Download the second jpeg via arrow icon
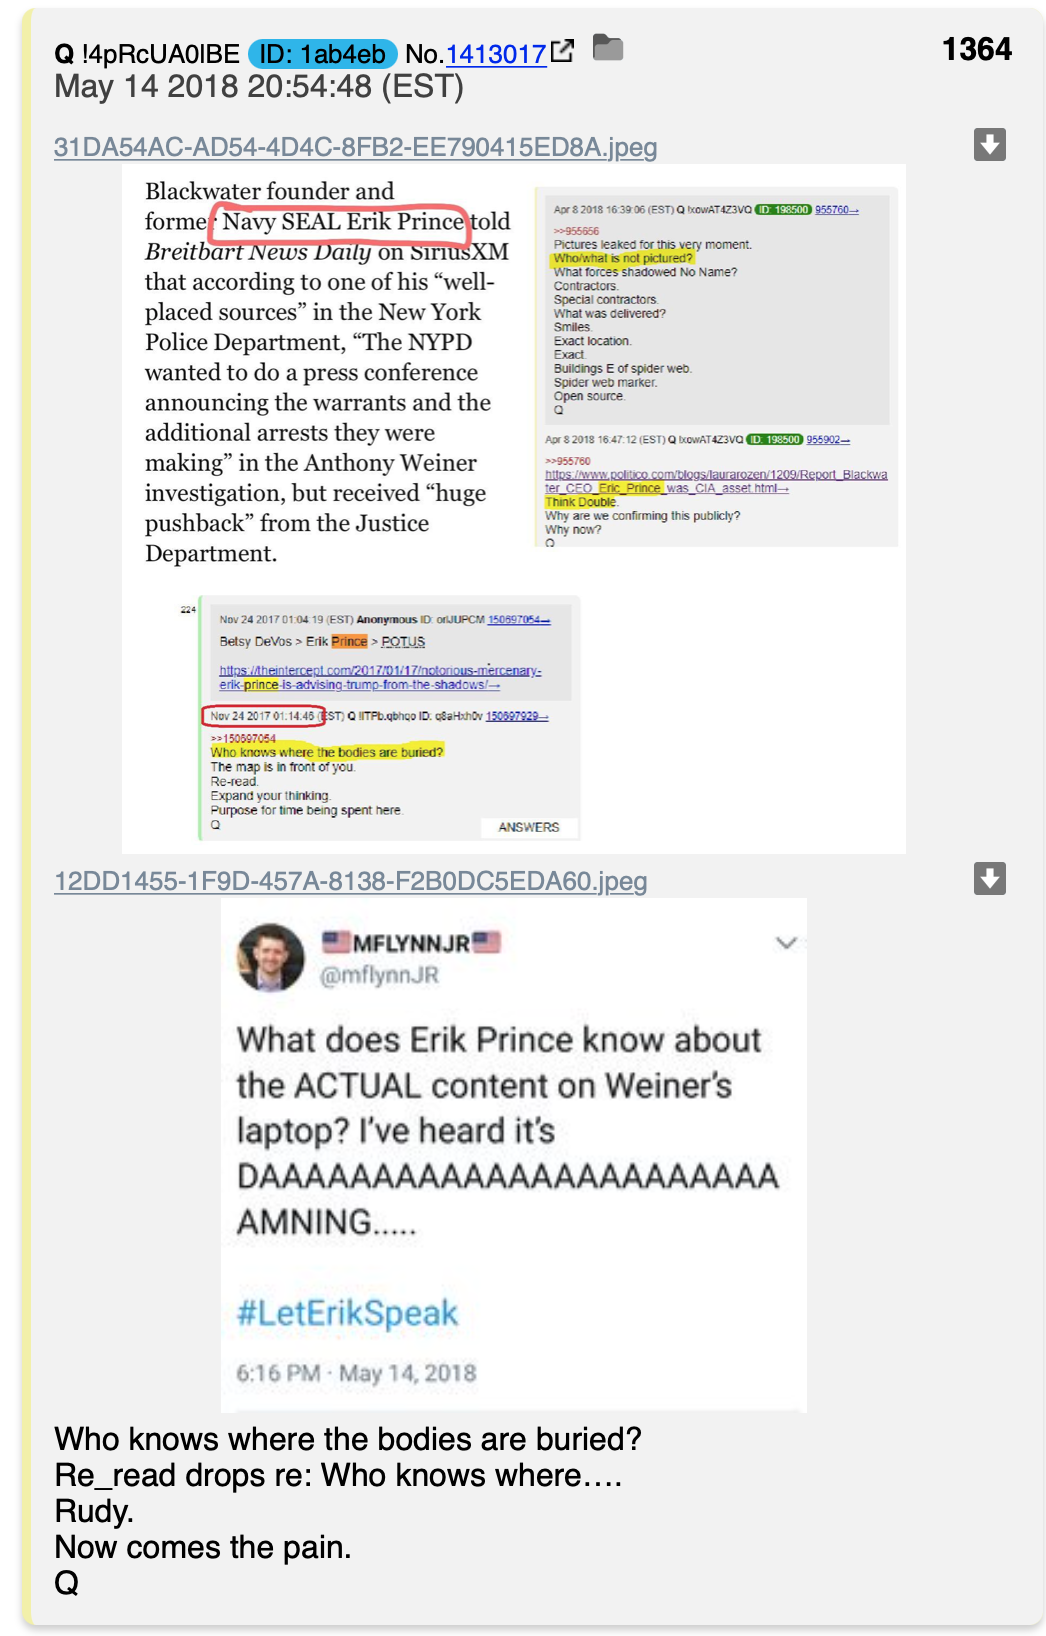1046x1636 pixels. [x=990, y=879]
